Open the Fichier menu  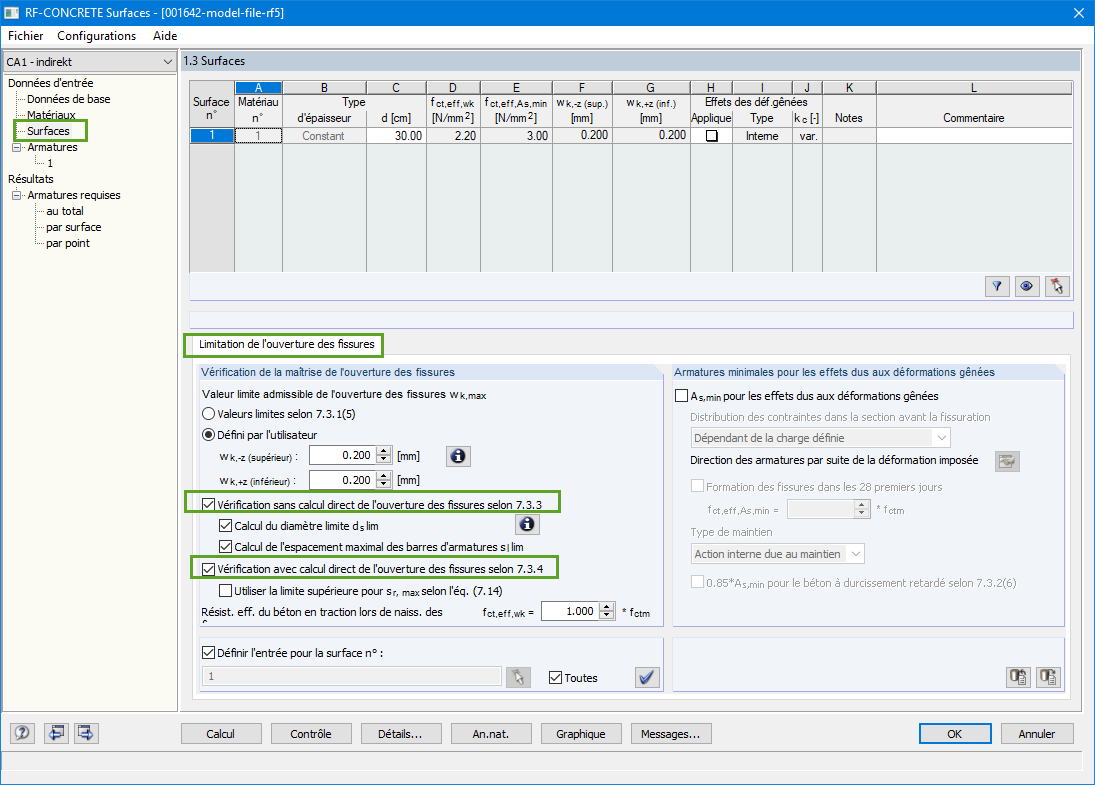(x=25, y=36)
